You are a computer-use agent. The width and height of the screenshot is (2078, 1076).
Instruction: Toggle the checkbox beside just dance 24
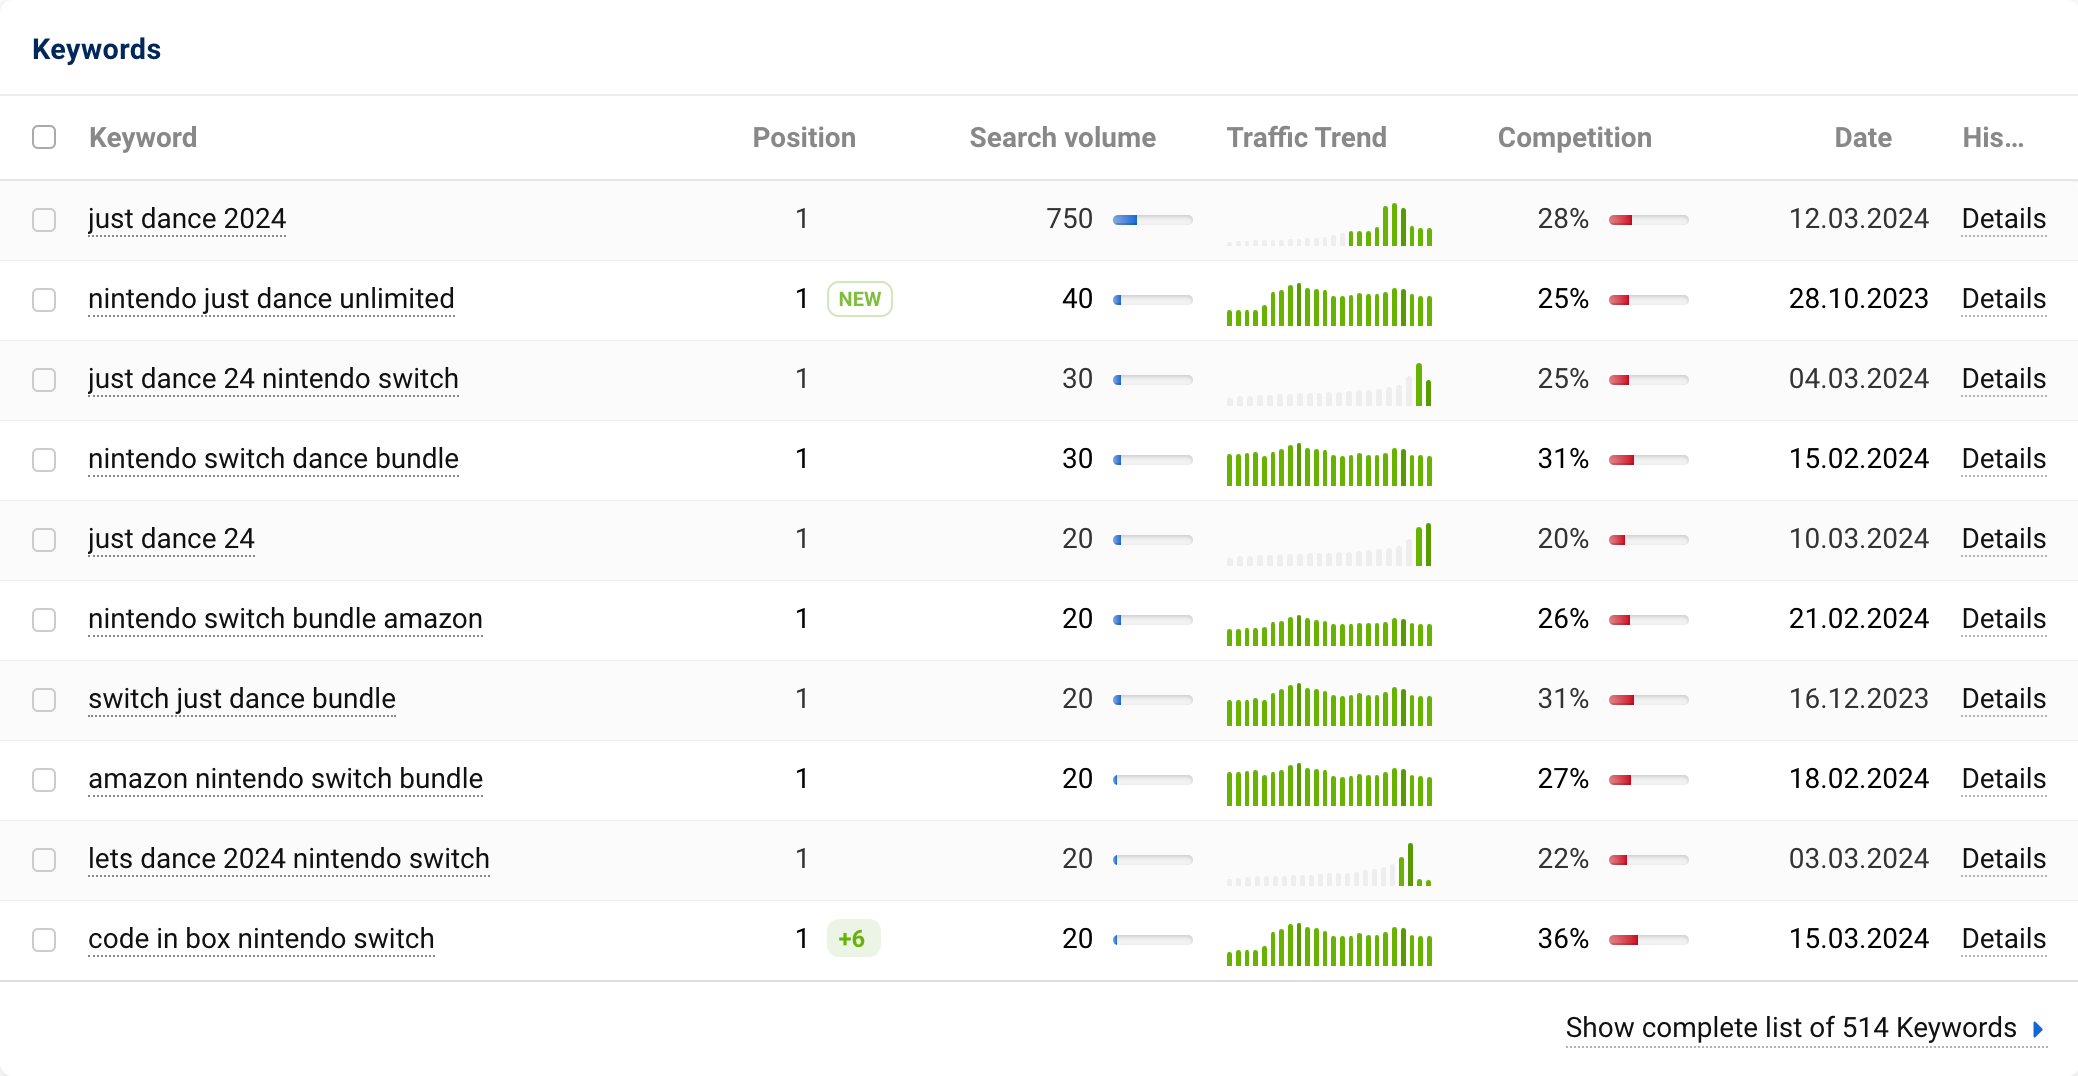point(44,539)
